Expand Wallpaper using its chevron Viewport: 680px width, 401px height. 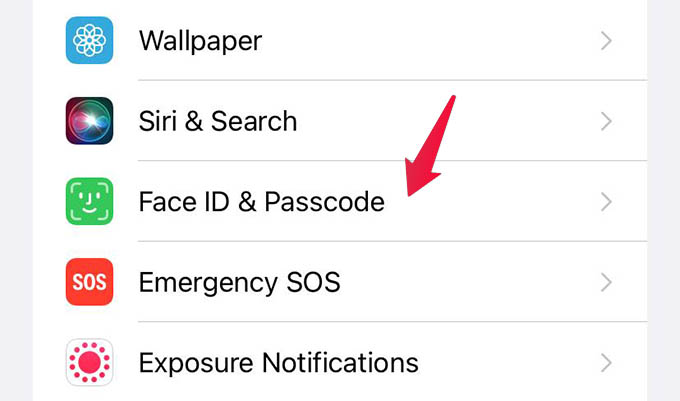606,41
